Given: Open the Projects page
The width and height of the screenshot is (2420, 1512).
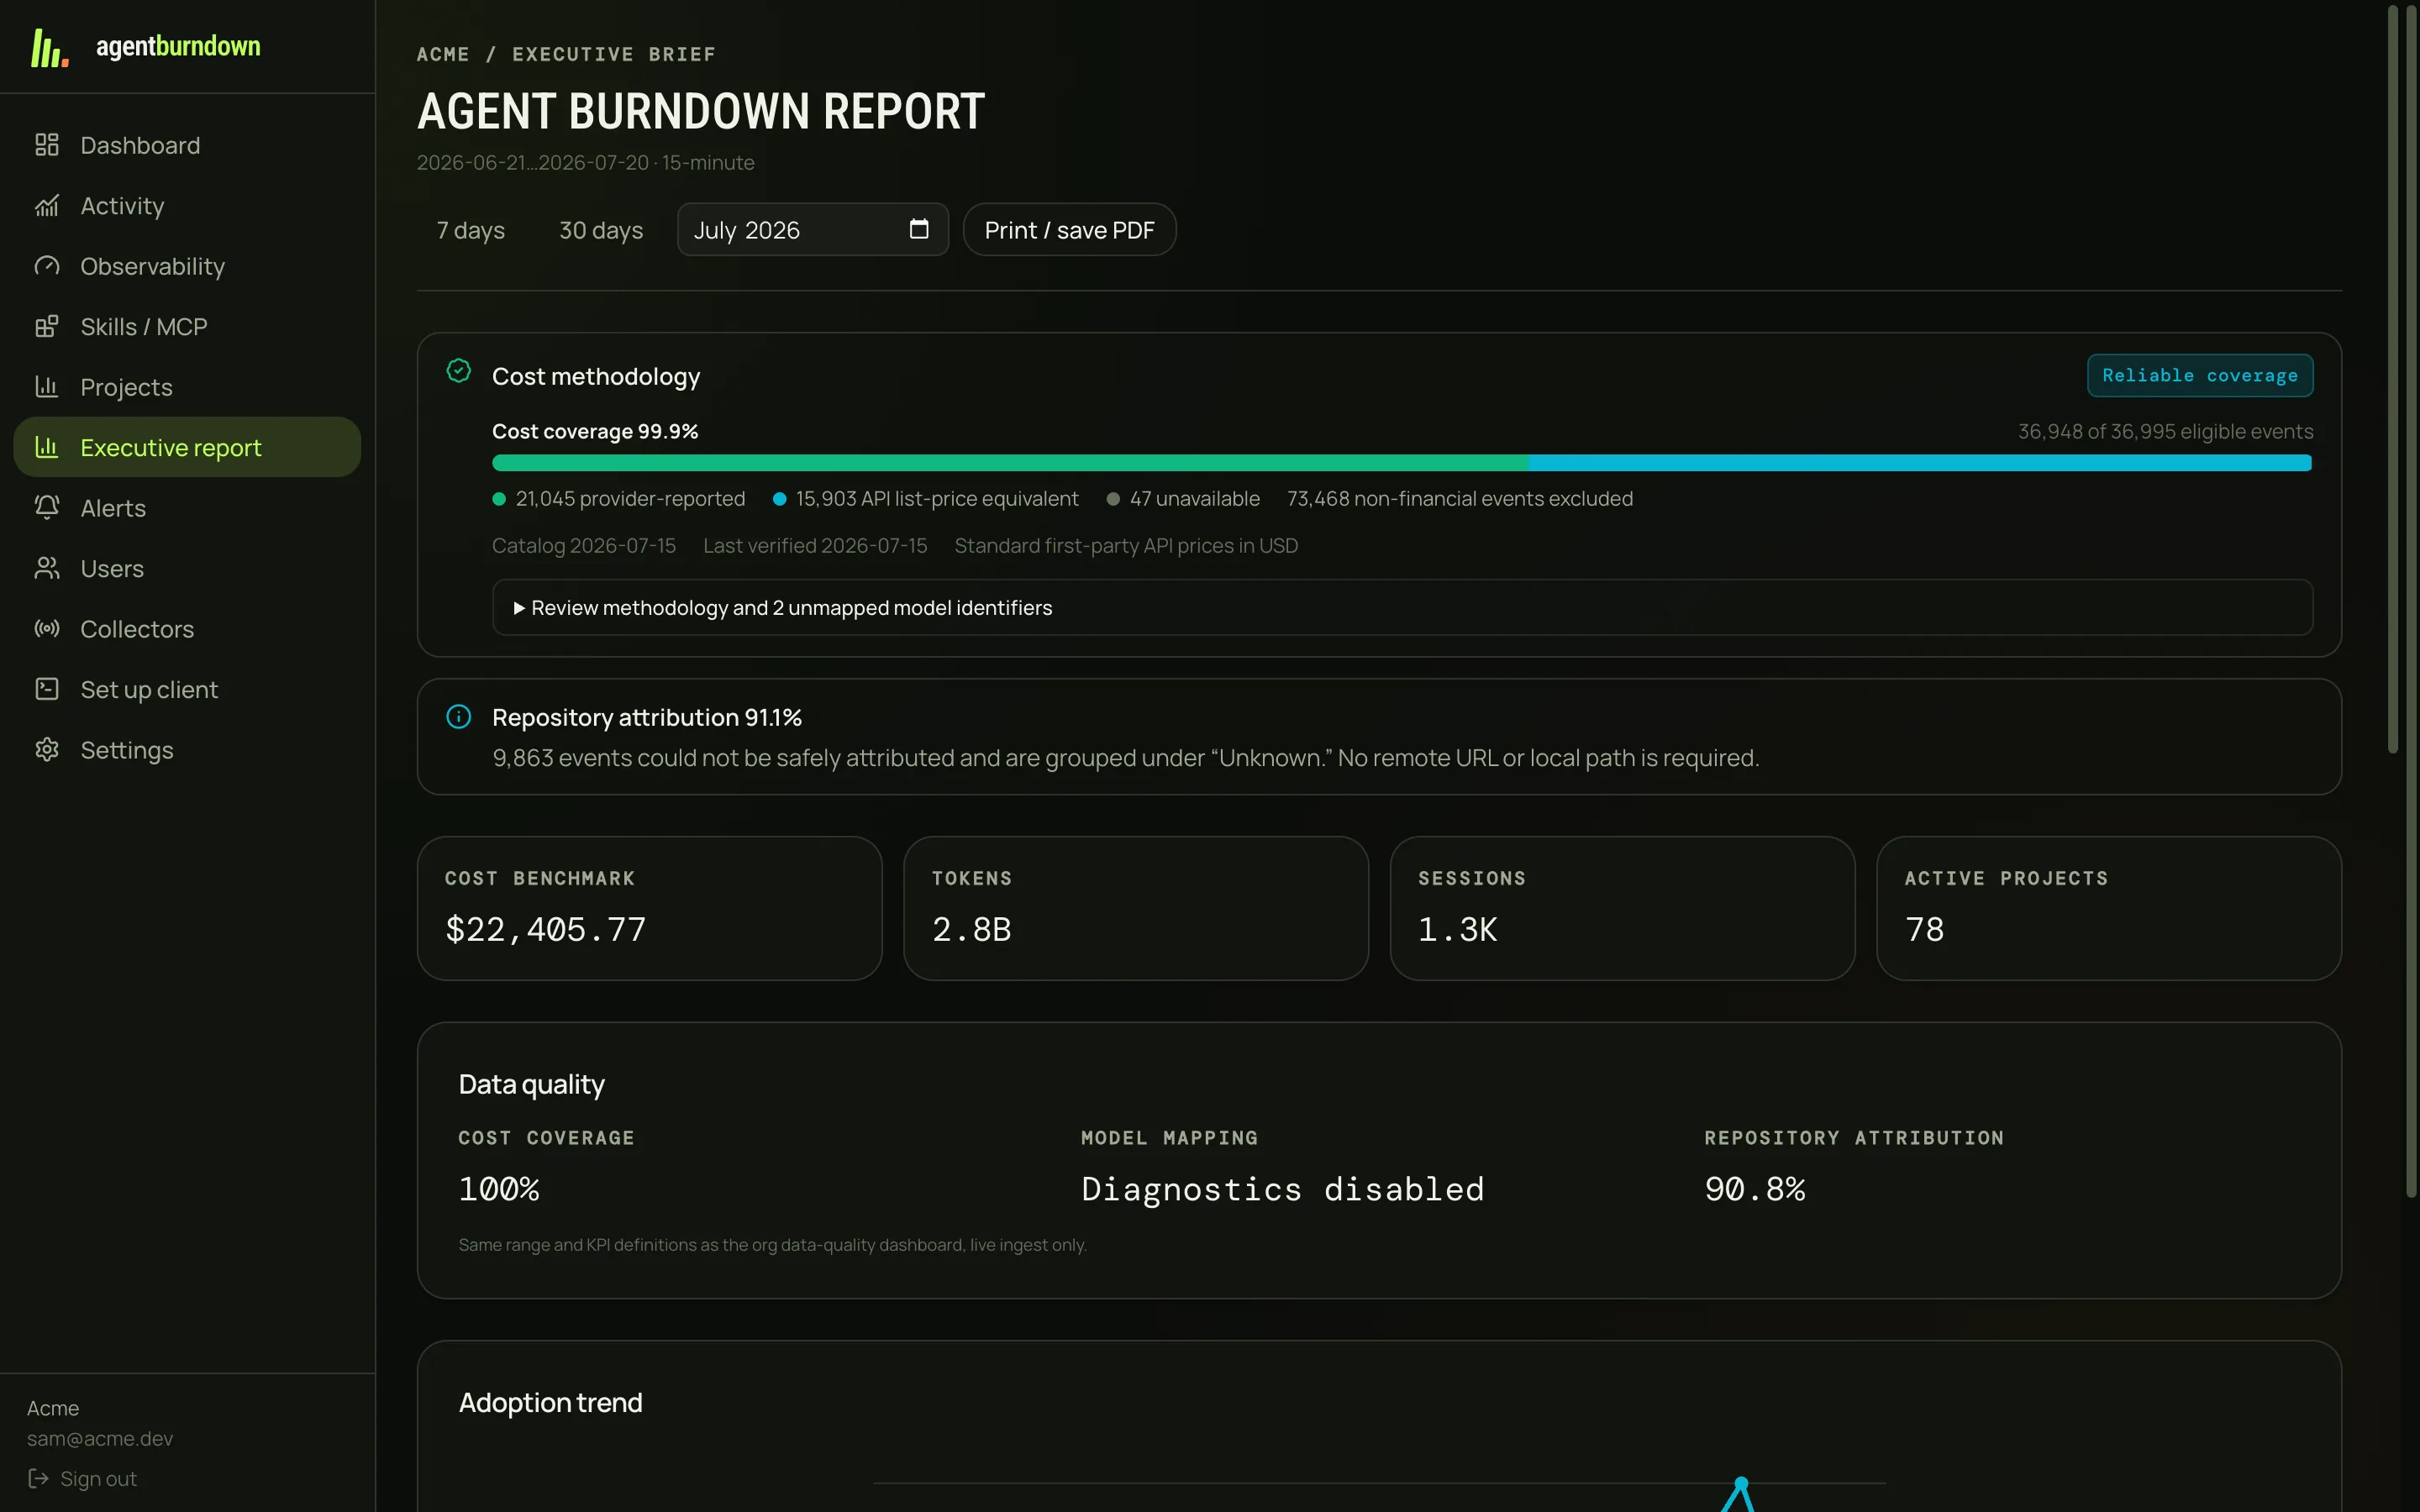Looking at the screenshot, I should click(187, 387).
